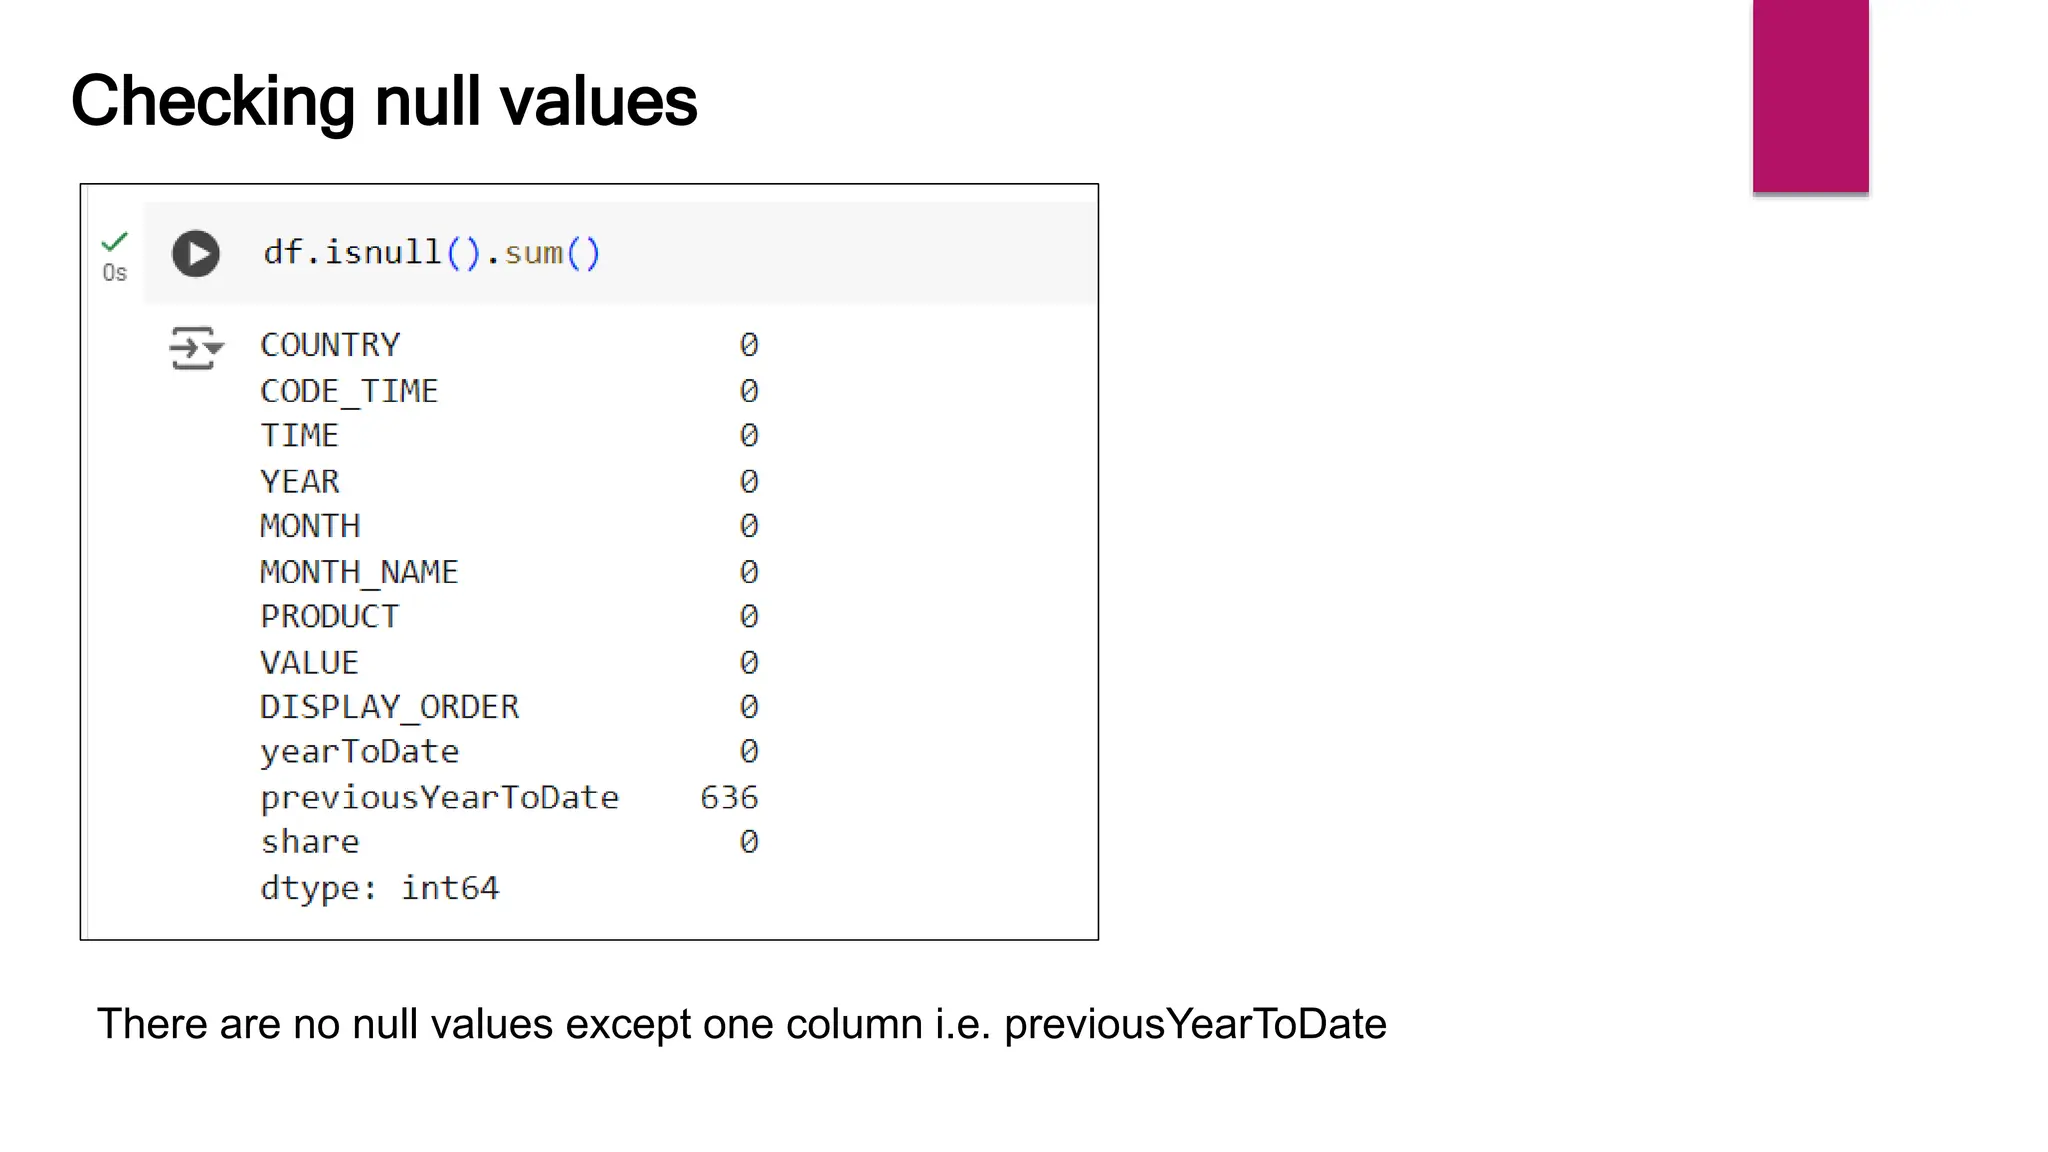Click the df.isnull().sum() code line
2048x1152 pixels.
[431, 253]
